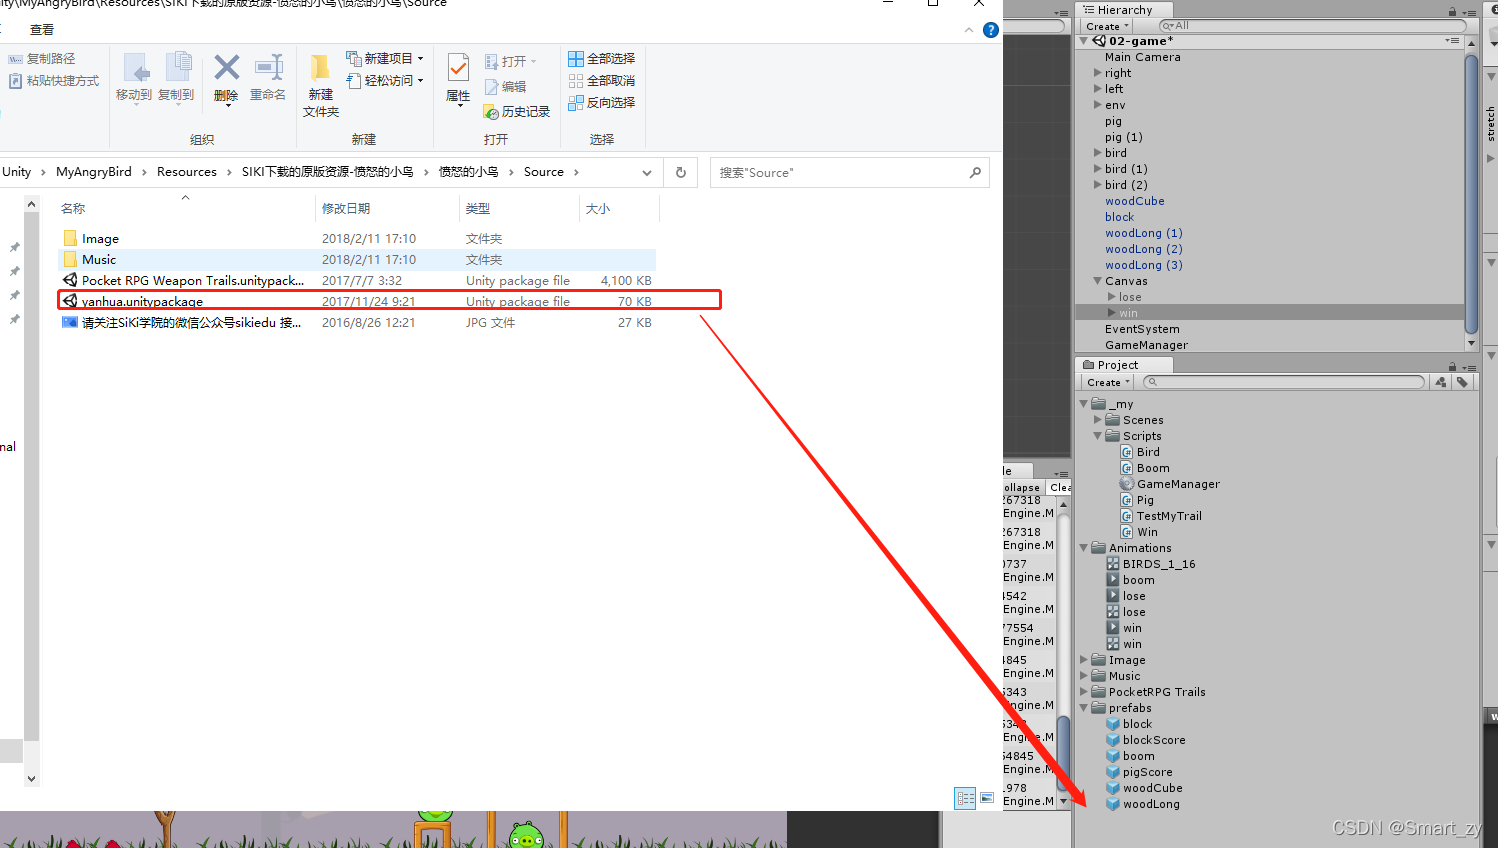Click the Project search by label icon
This screenshot has width=1498, height=848.
click(1463, 382)
